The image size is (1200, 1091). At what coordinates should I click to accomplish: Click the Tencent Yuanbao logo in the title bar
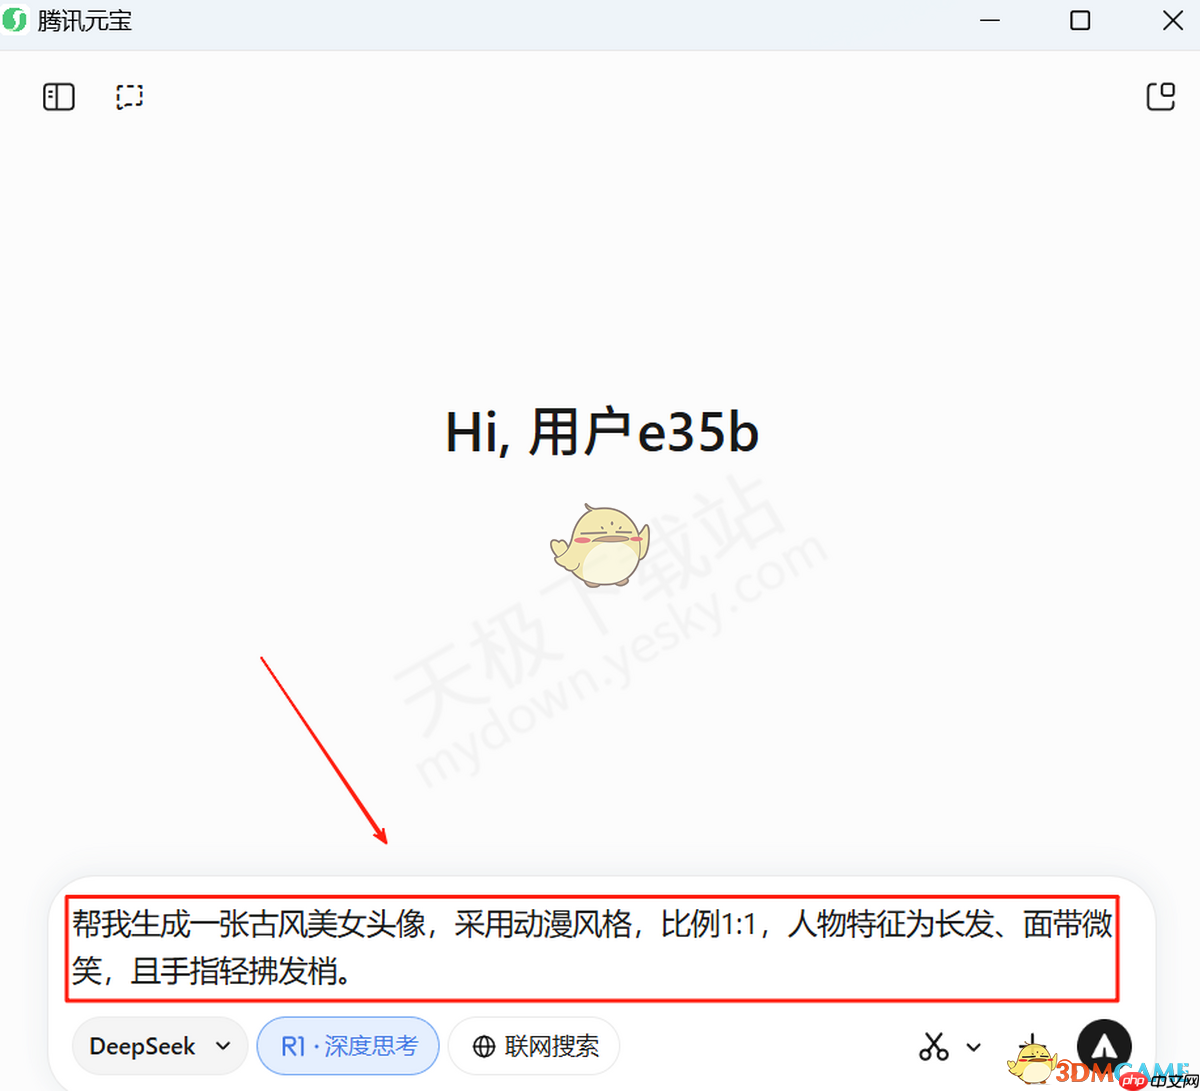coord(16,20)
